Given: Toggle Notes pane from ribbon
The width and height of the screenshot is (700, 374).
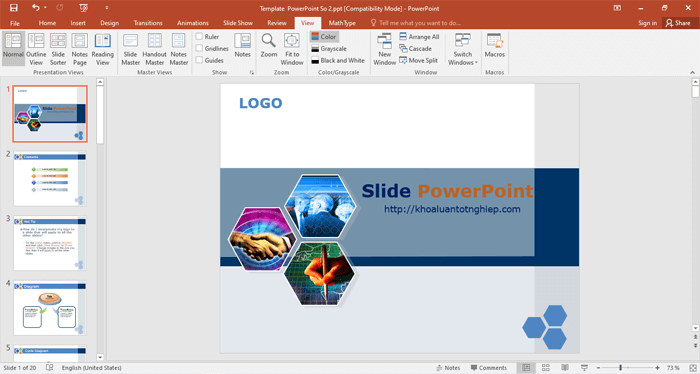Looking at the screenshot, I should pyautogui.click(x=242, y=46).
